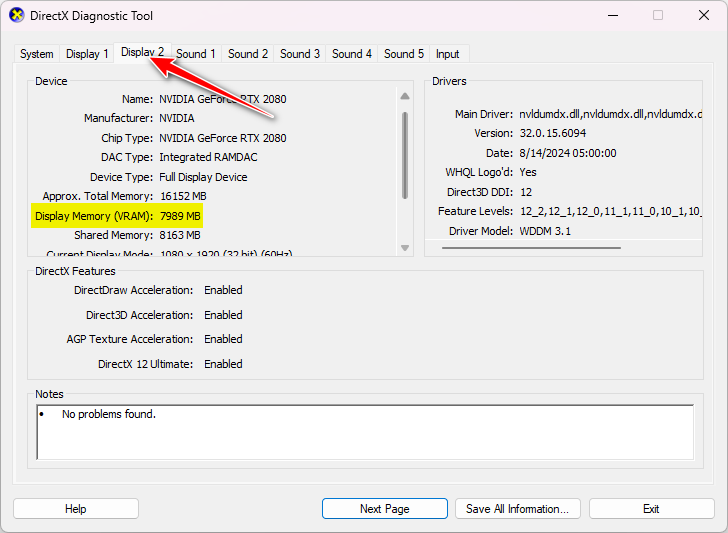728x533 pixels.
Task: Open the Display 1 tab
Action: tap(87, 54)
